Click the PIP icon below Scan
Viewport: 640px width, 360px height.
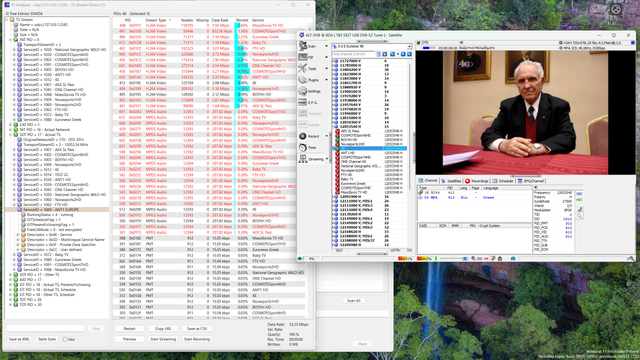tap(303, 57)
